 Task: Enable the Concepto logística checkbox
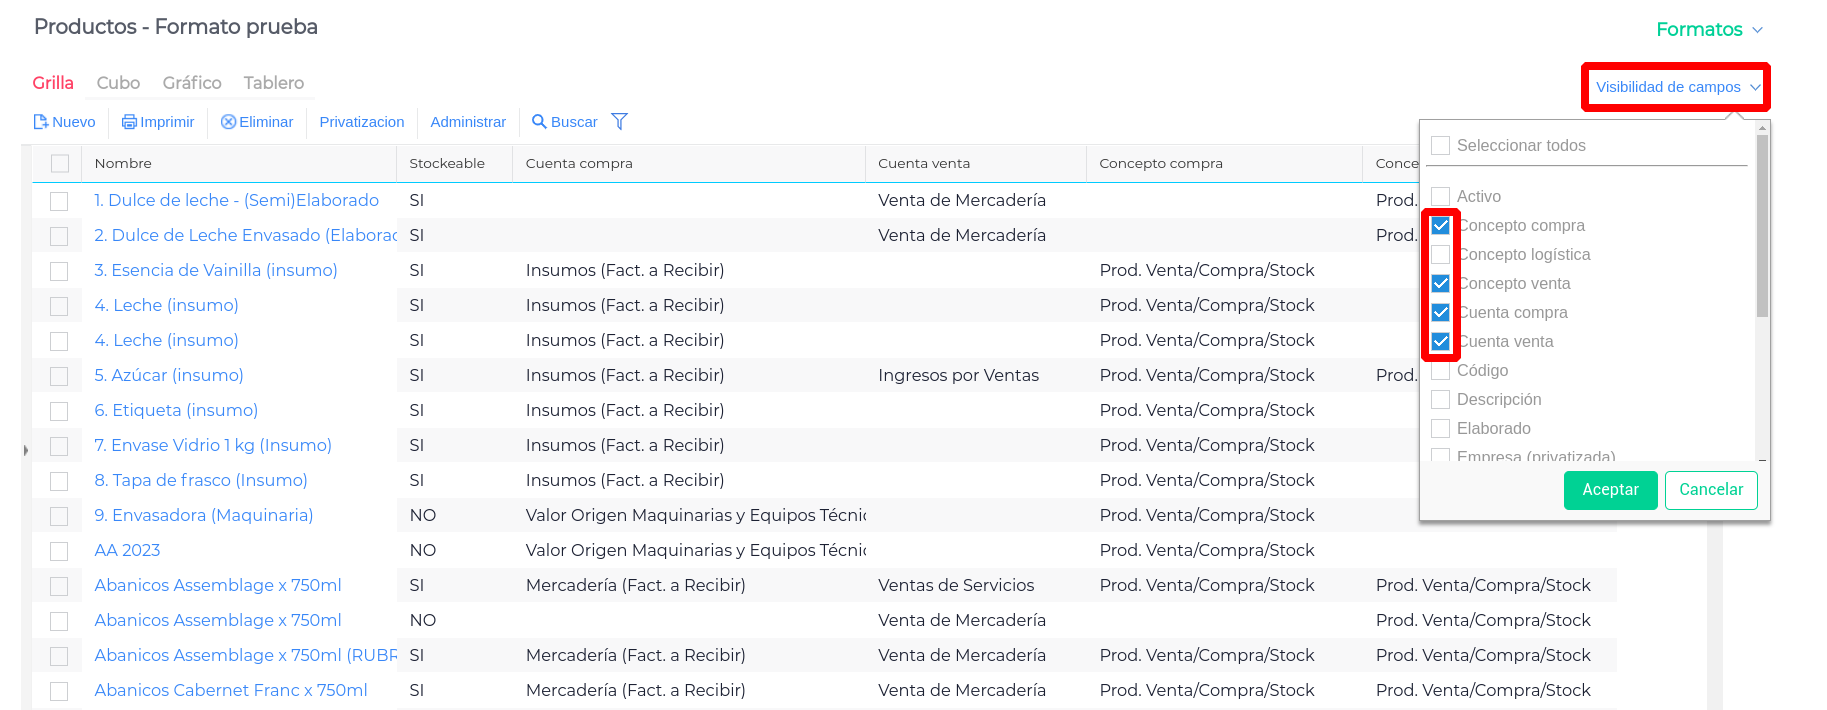click(1441, 255)
